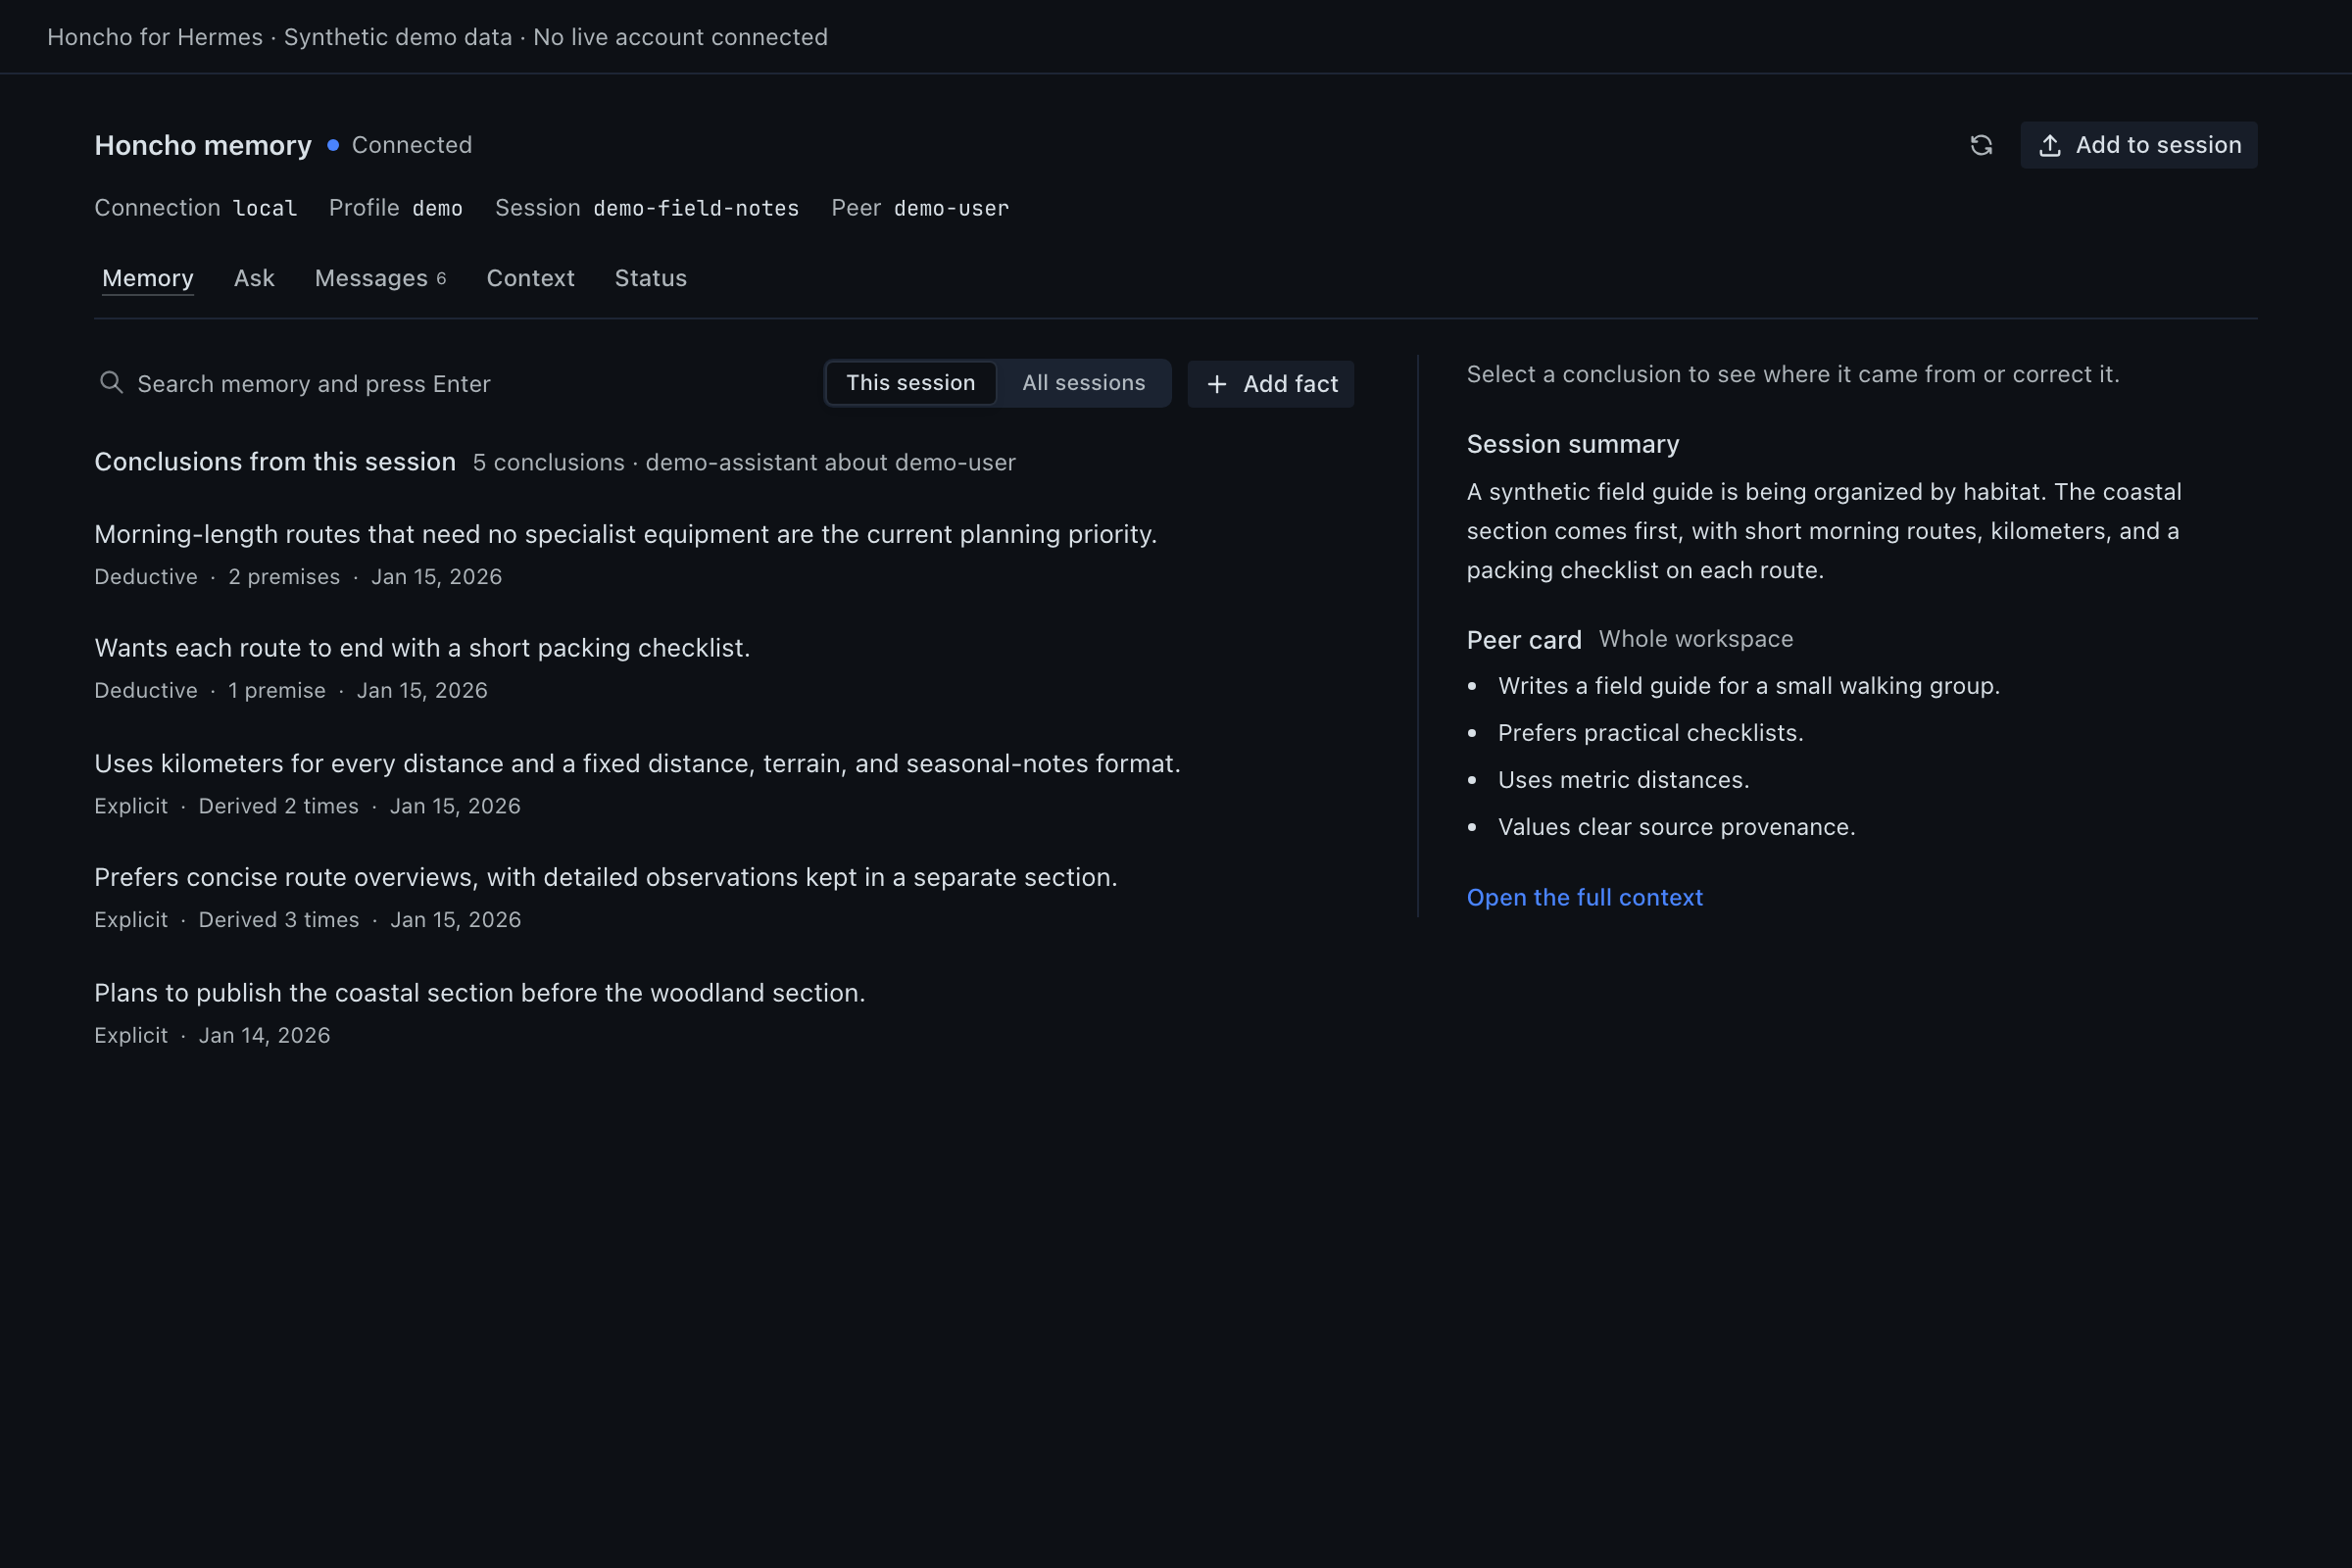Switch to the Ask tab
Screen dimensions: 2352x1568
[254, 278]
